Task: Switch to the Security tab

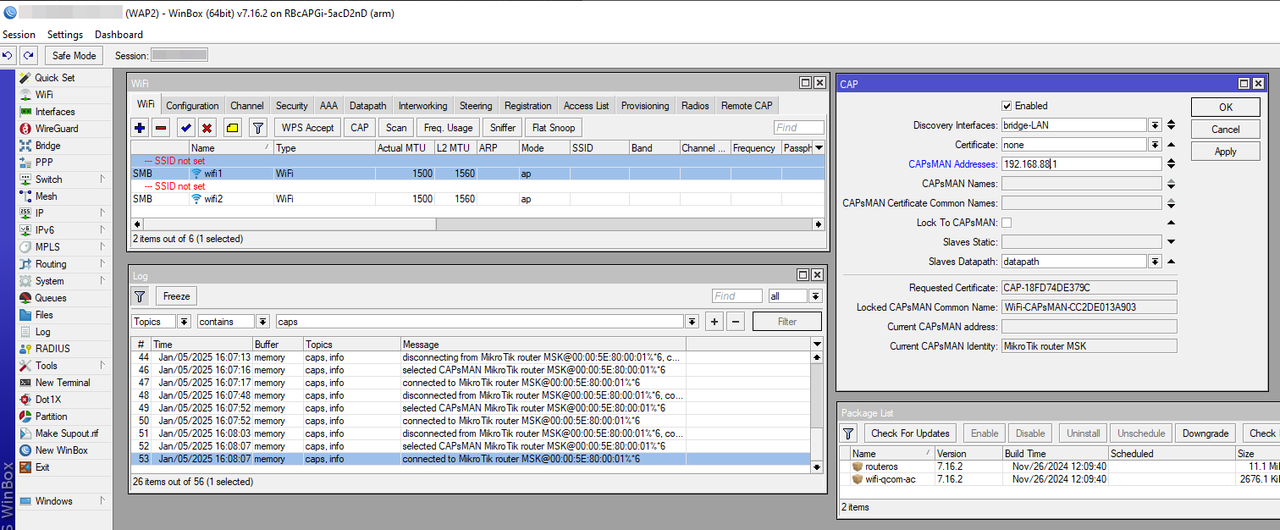Action: coord(291,106)
